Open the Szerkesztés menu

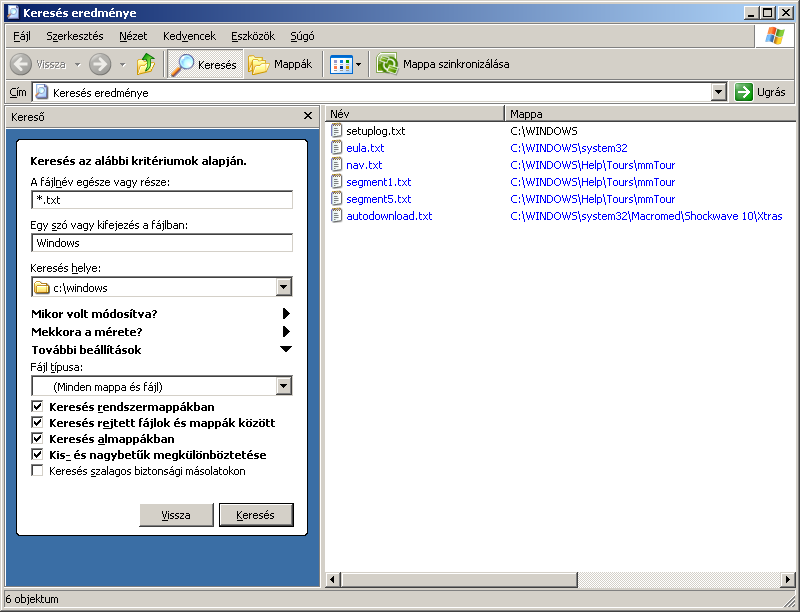[x=75, y=36]
